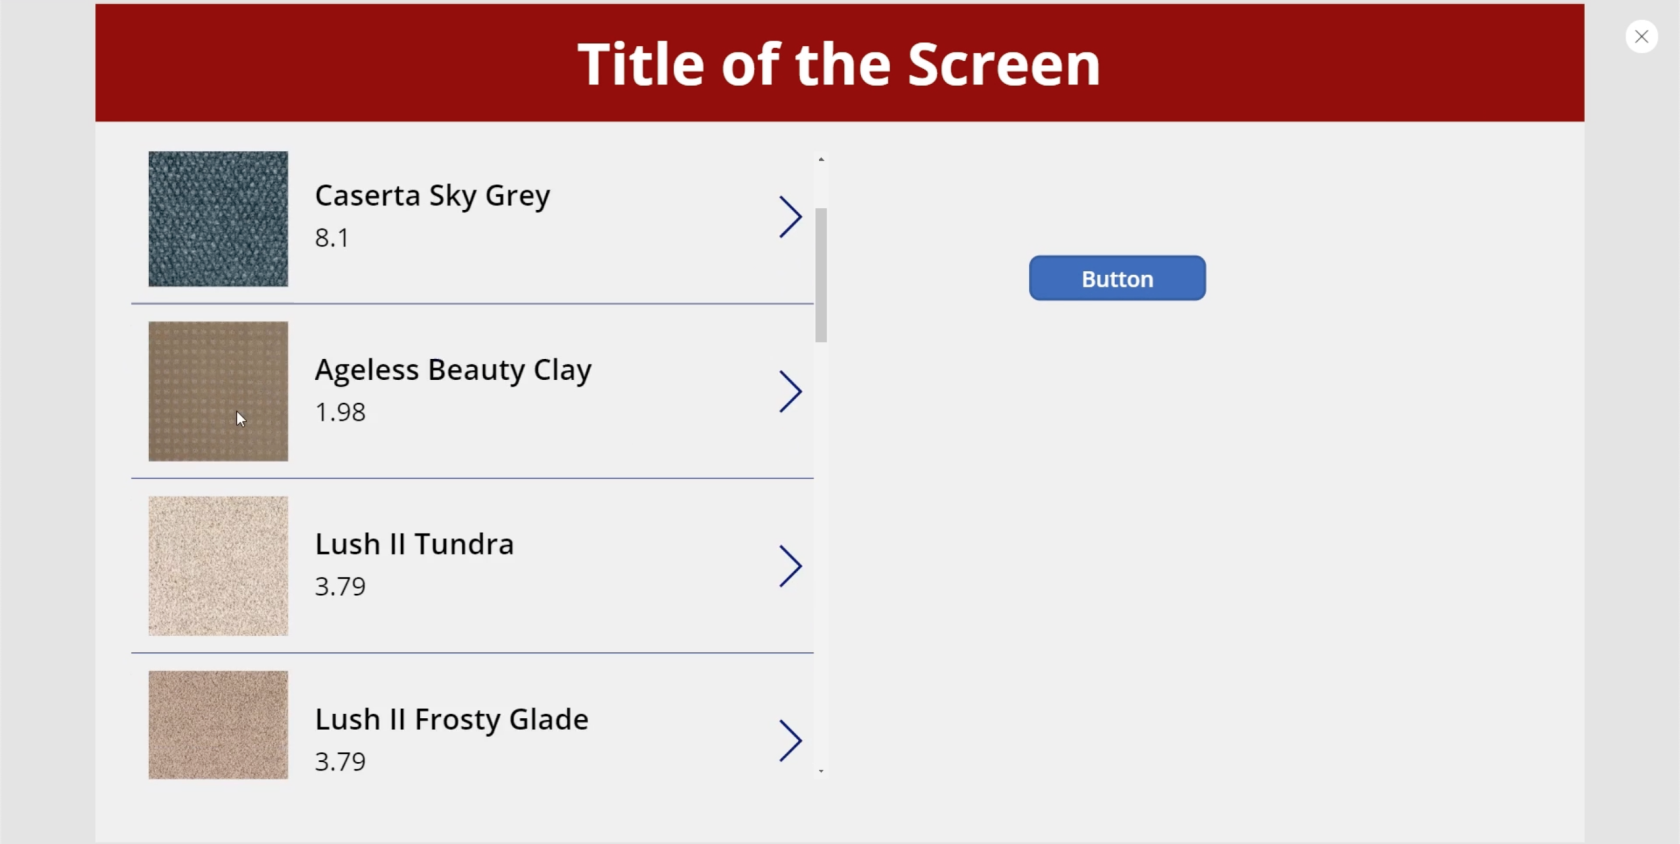Click the scroll up arrow of gallery
The width and height of the screenshot is (1680, 844).
821,159
